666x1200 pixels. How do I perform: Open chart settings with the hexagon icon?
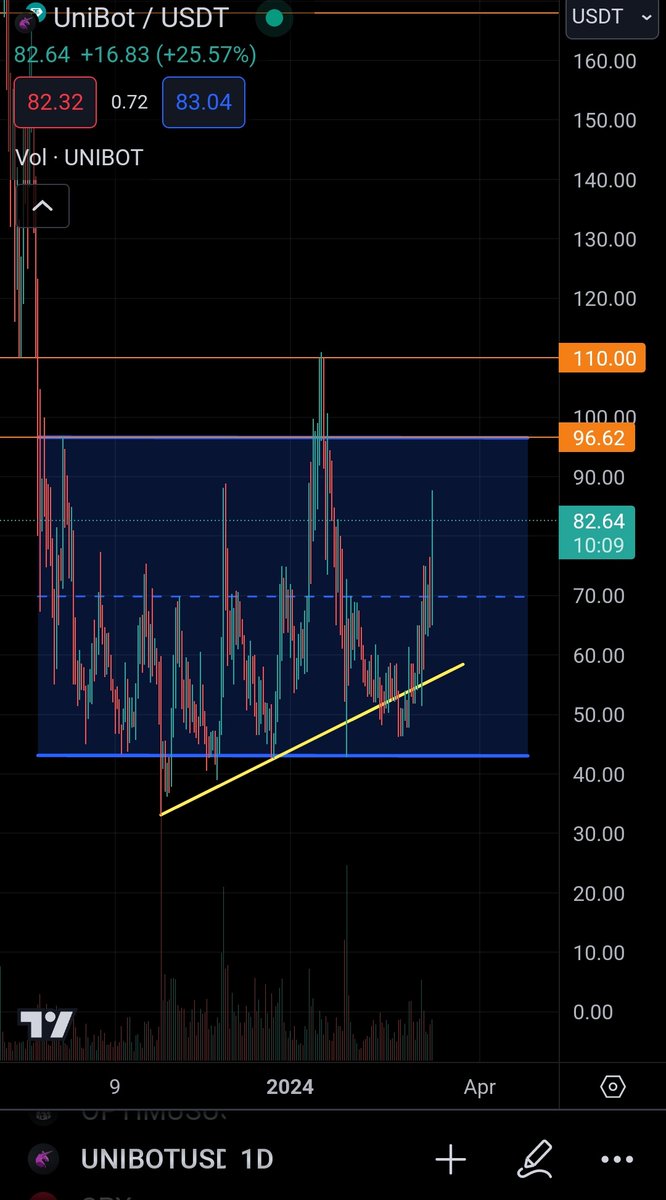tap(612, 1087)
